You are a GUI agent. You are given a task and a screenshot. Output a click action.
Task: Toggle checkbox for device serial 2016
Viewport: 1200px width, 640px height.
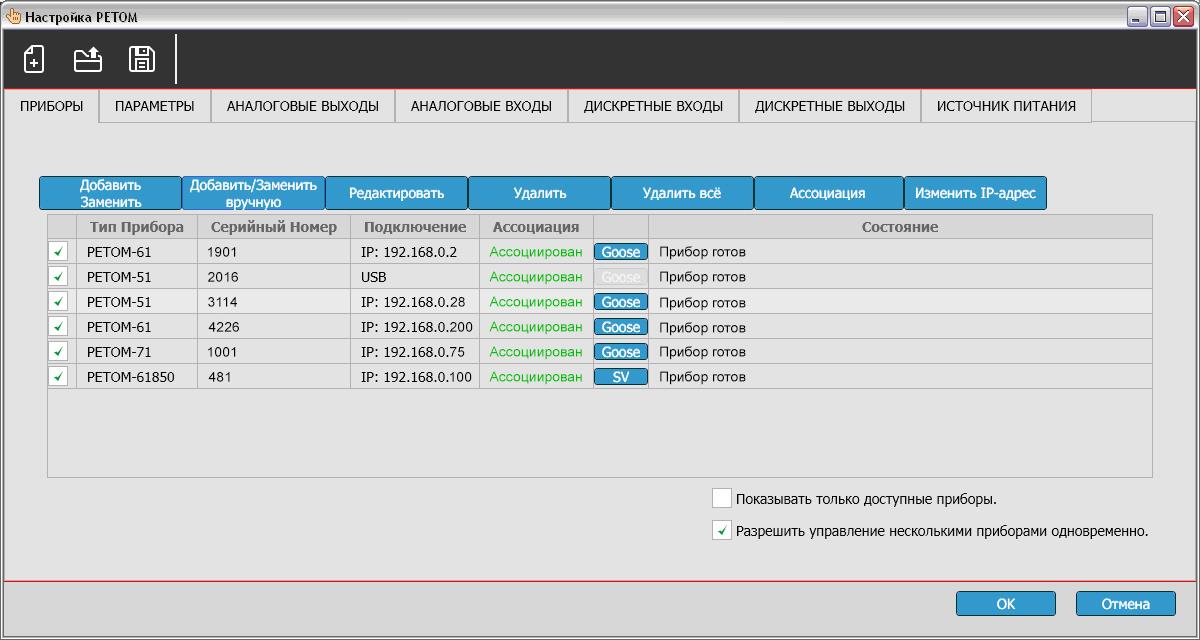59,277
